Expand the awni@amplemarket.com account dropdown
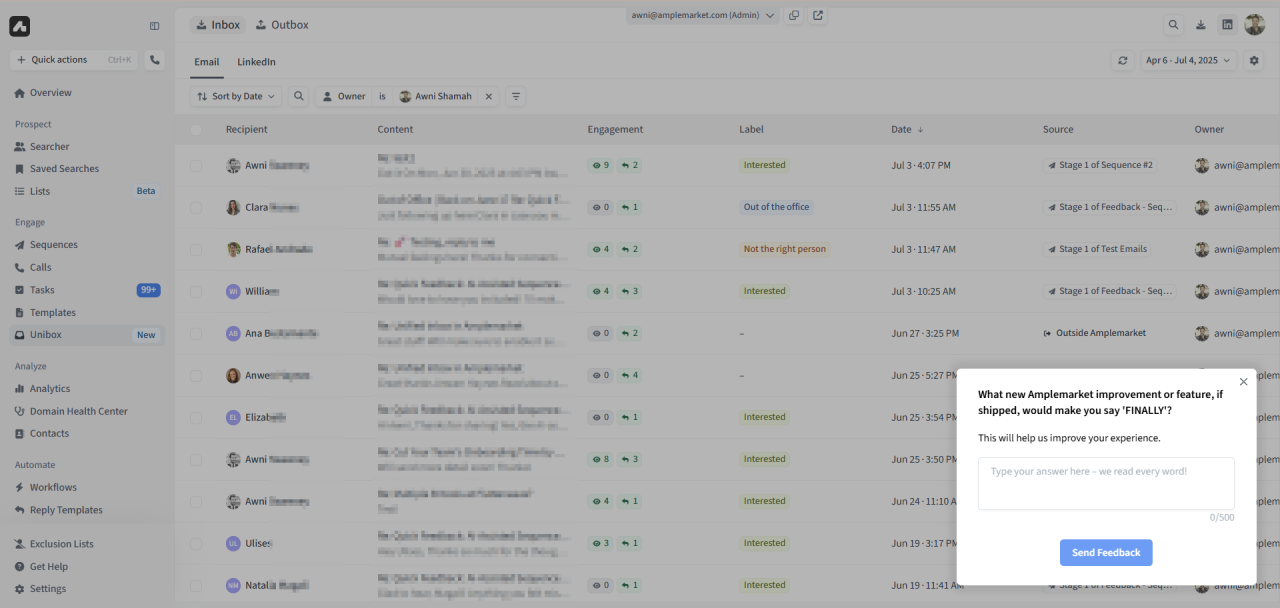The height and width of the screenshot is (608, 1280). [703, 15]
